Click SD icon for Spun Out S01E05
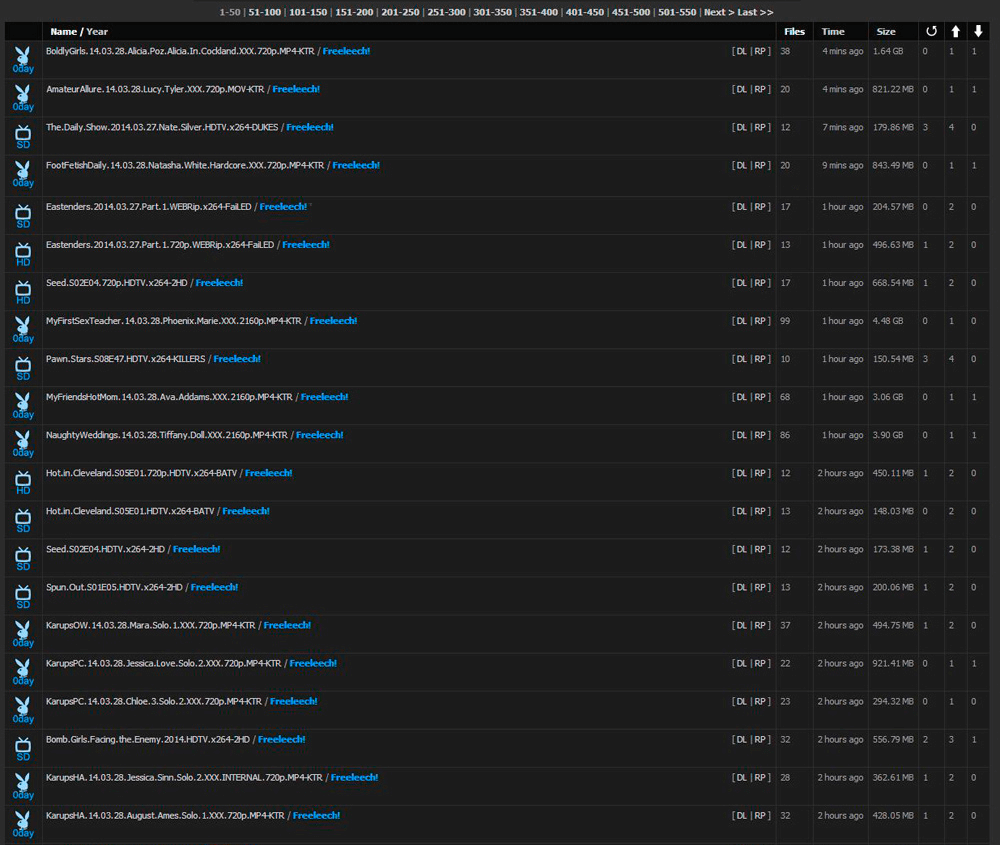 coord(23,596)
